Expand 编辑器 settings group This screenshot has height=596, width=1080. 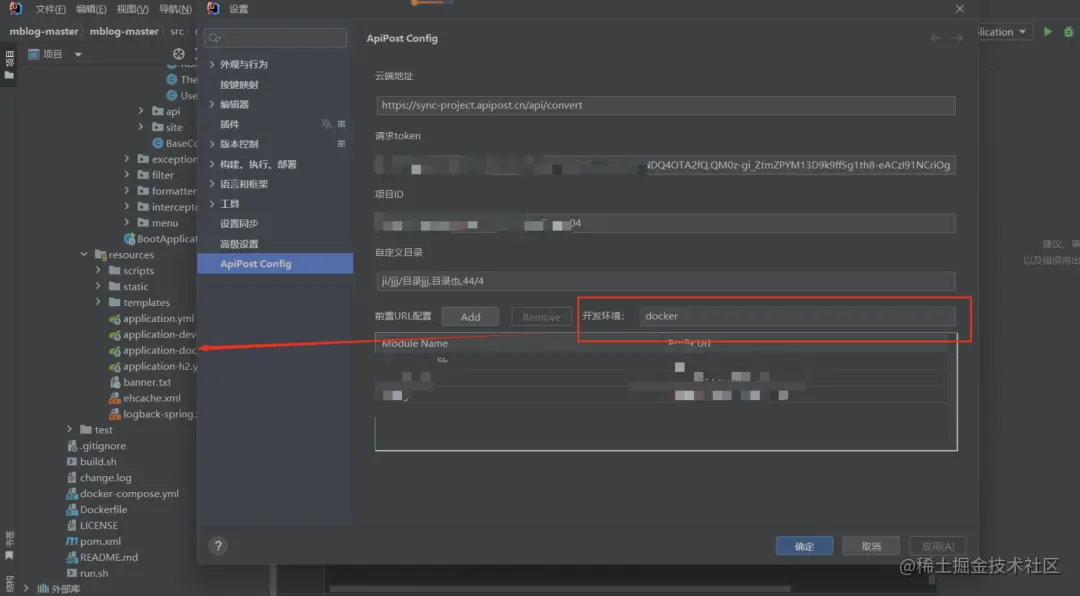click(x=212, y=105)
